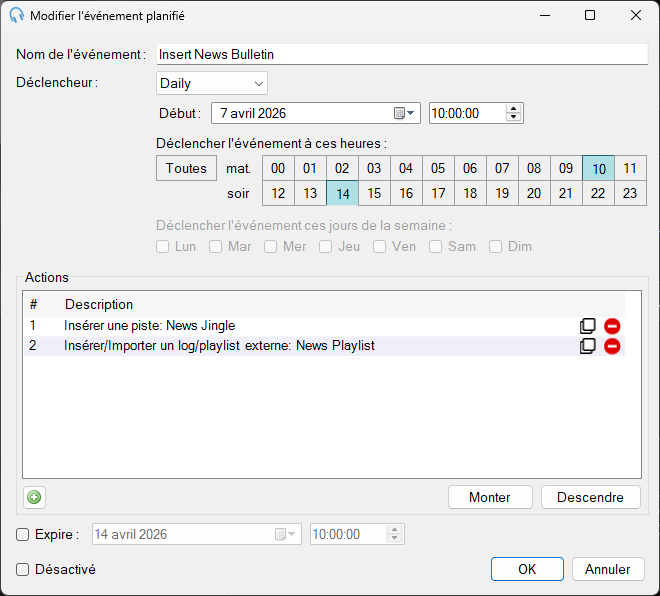Focus the Nom de l'événement text field

pos(402,54)
